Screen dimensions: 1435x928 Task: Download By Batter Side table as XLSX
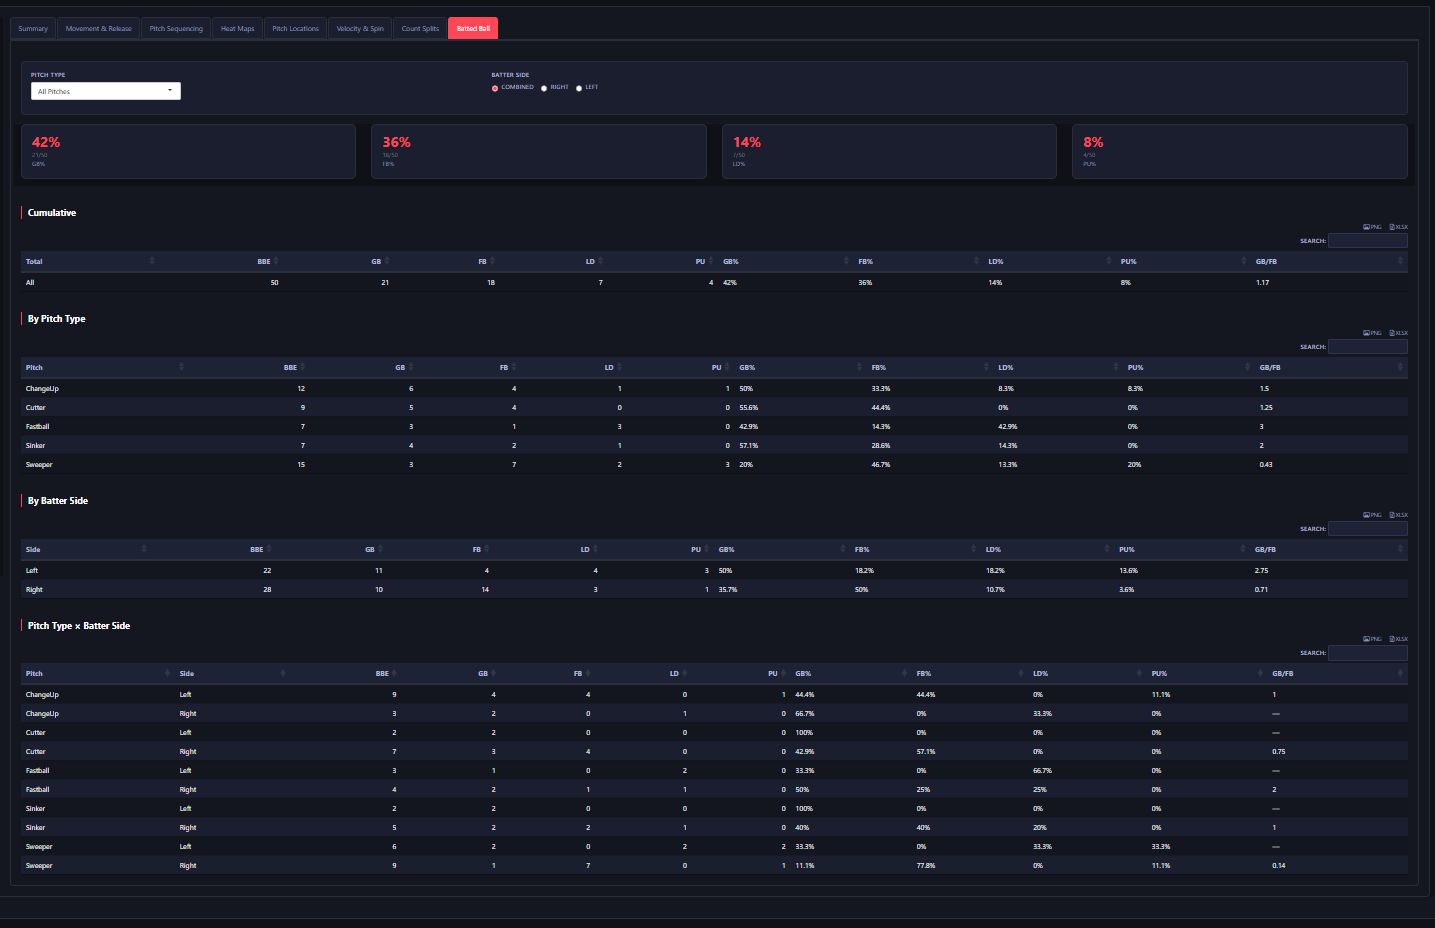pyautogui.click(x=1398, y=515)
